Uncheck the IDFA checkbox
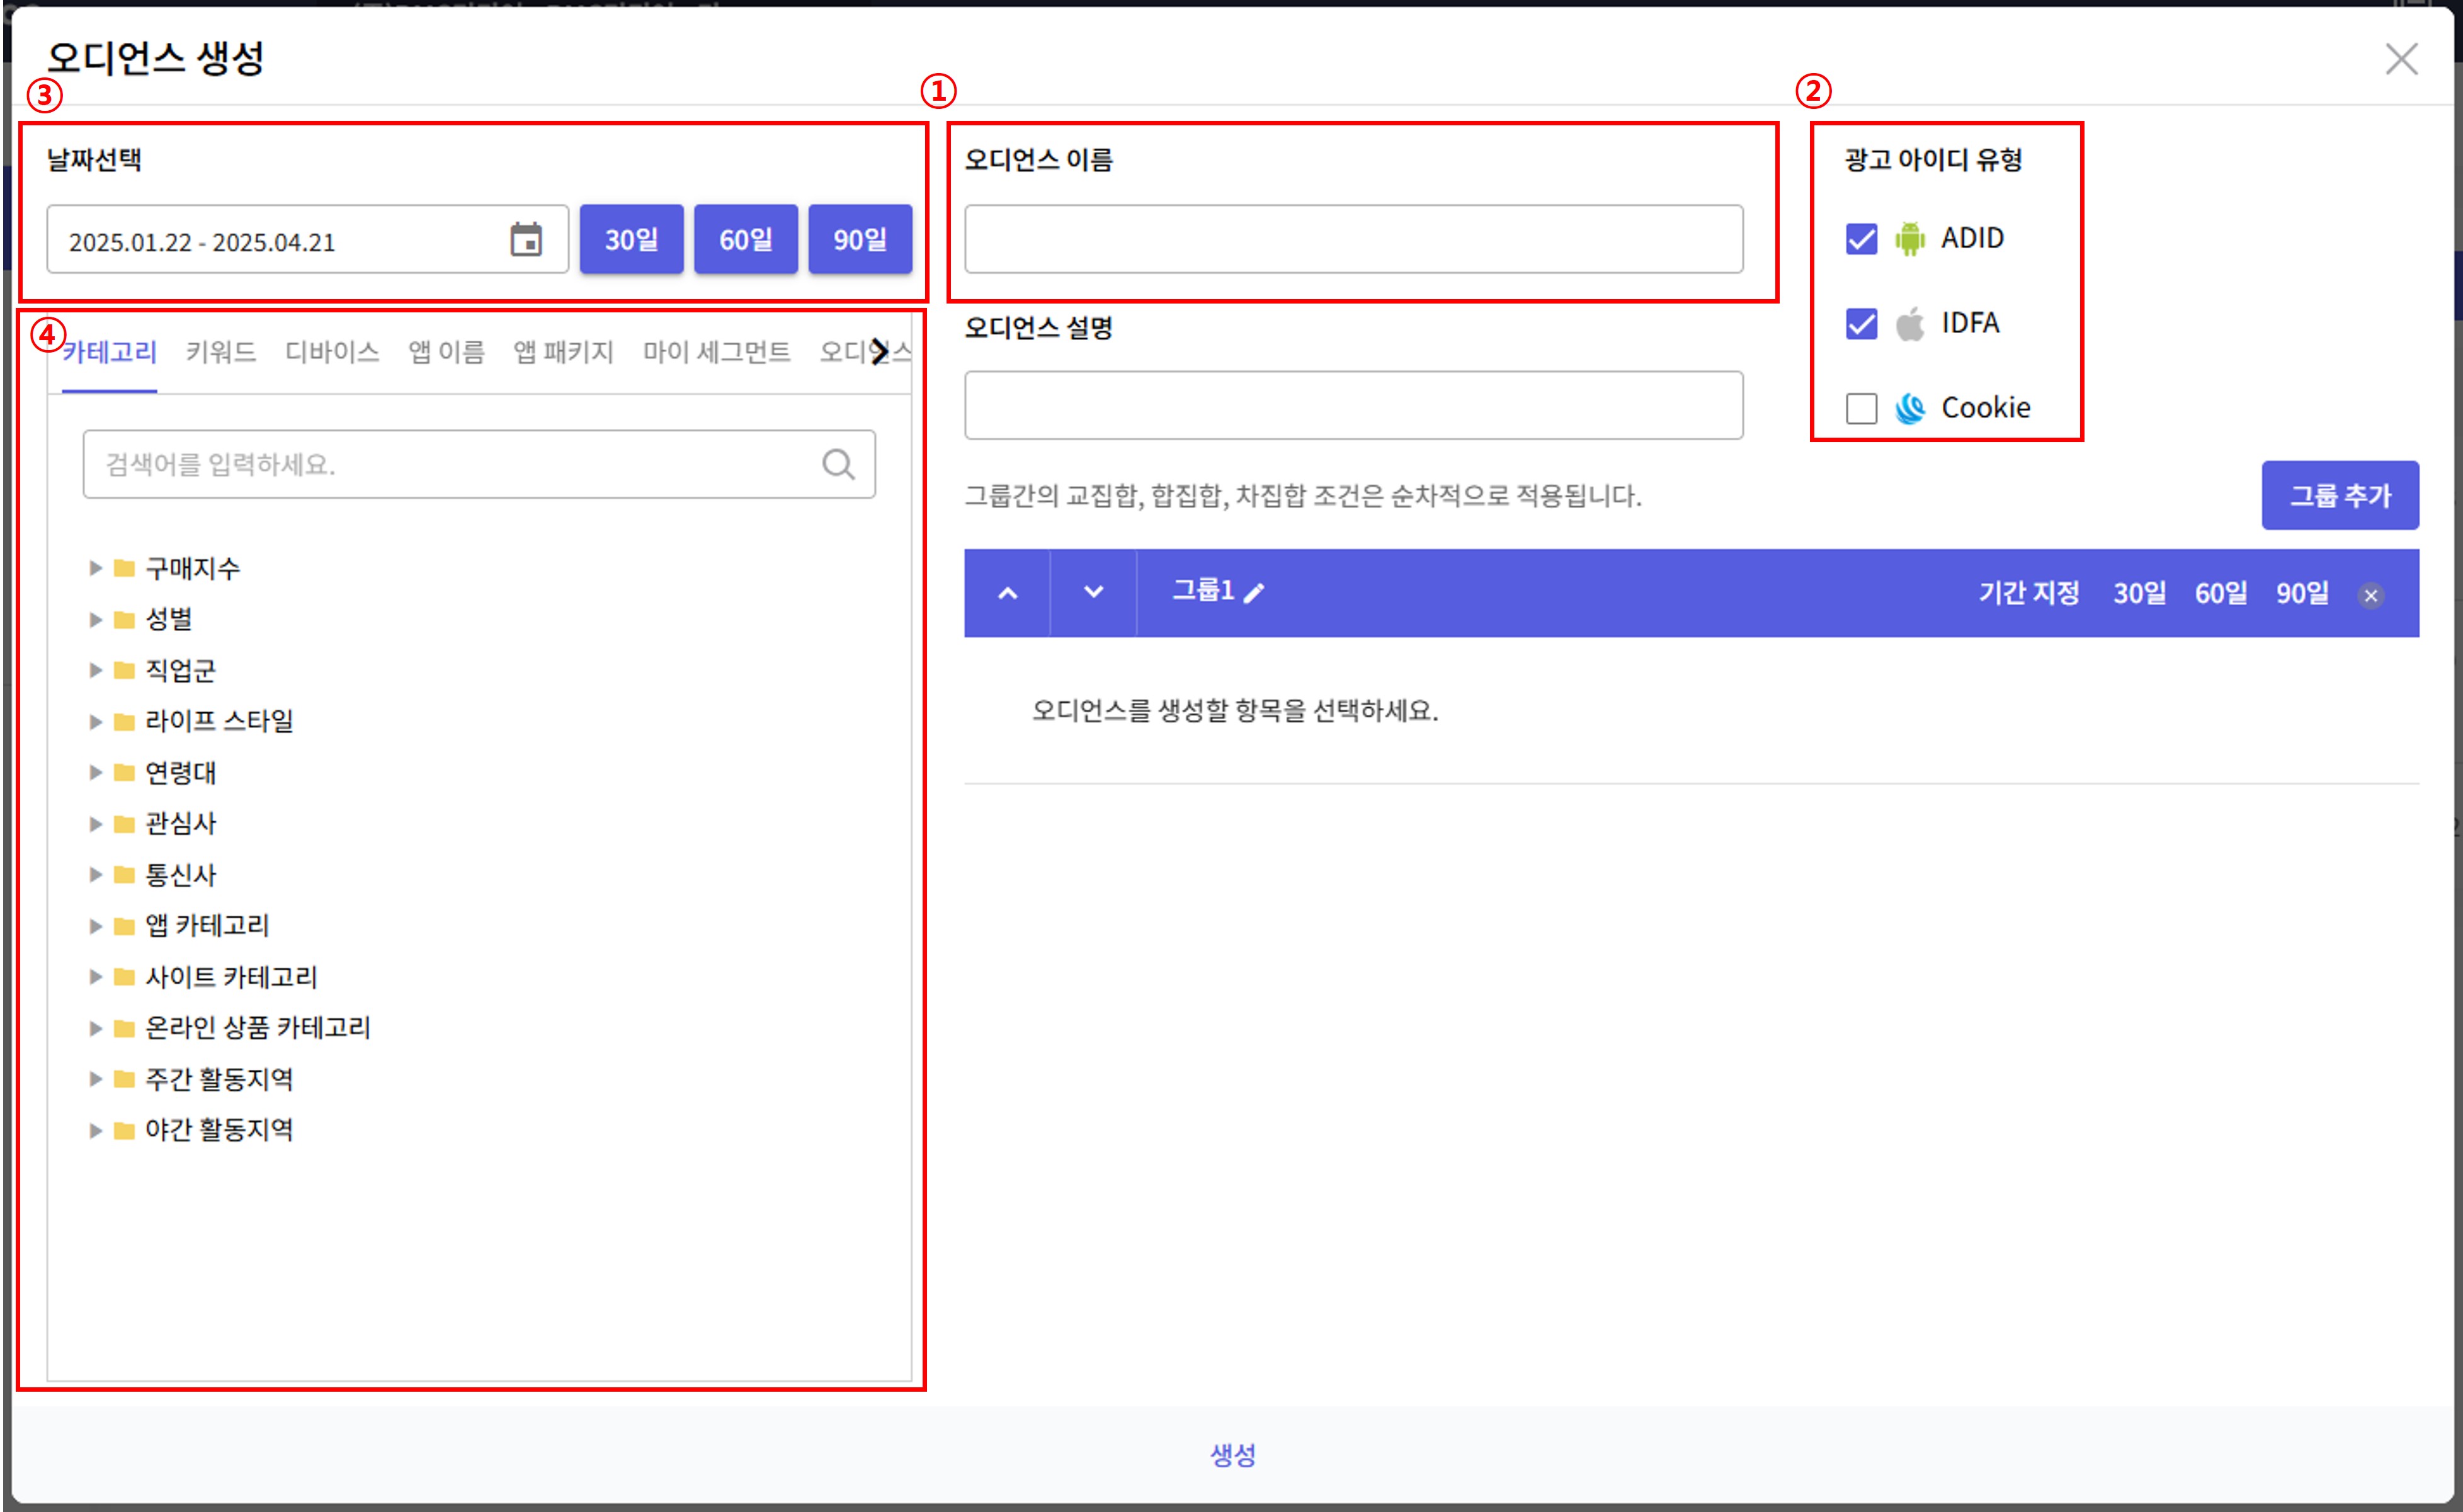 [1861, 324]
